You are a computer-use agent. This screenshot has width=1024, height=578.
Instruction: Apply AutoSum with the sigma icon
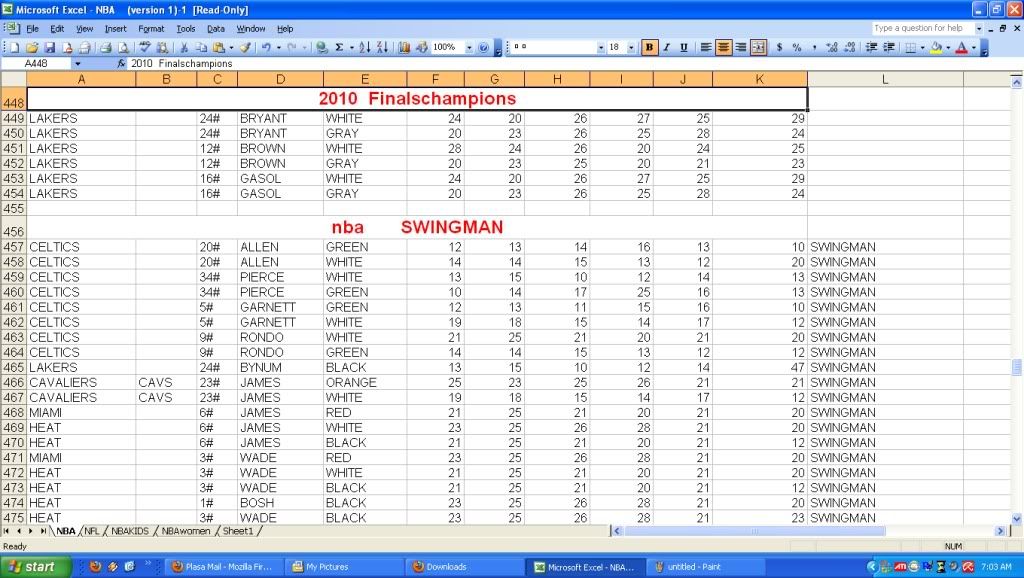point(339,47)
